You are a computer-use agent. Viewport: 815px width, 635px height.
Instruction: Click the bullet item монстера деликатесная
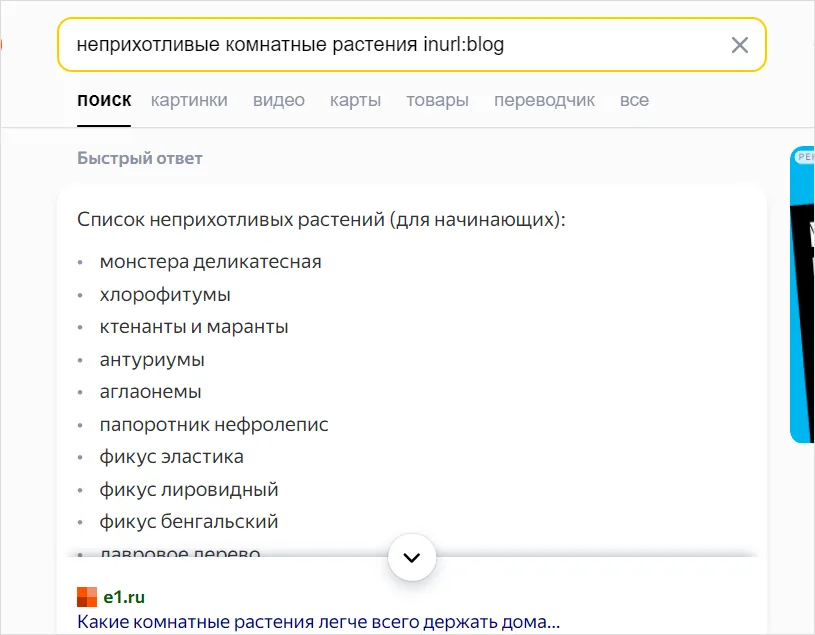[x=210, y=261]
